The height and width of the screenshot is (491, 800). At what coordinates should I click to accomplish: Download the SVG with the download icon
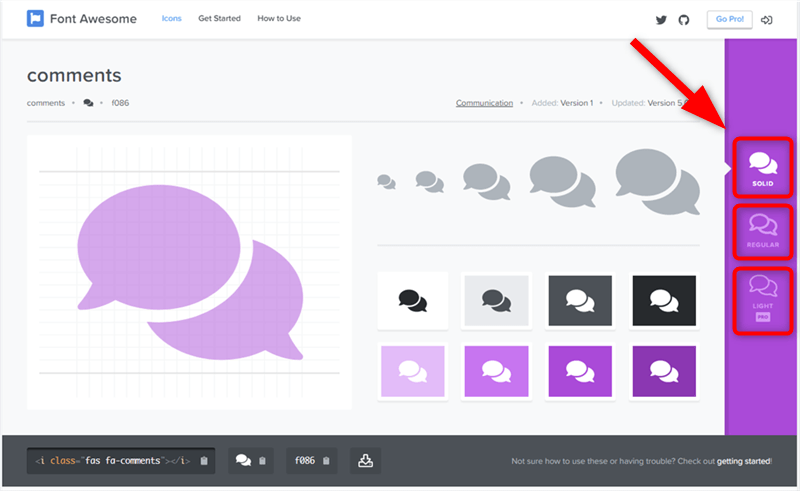(365, 460)
